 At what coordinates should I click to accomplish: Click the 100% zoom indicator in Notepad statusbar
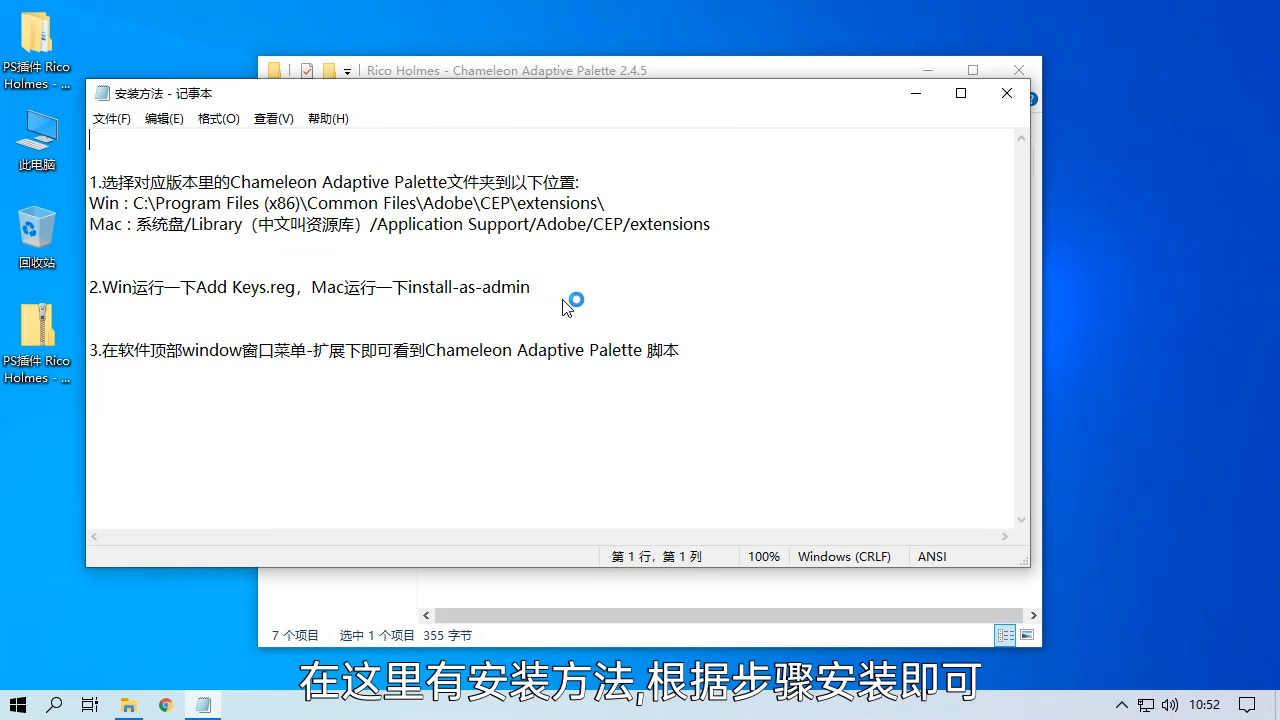[763, 556]
